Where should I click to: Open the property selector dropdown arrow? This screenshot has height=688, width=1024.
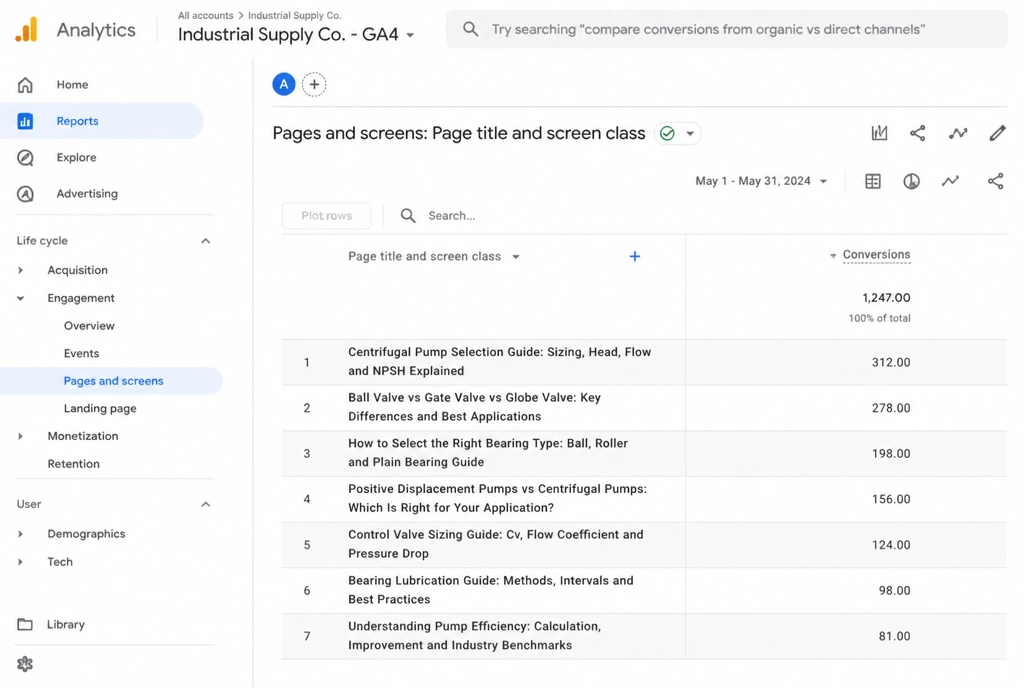tap(410, 35)
